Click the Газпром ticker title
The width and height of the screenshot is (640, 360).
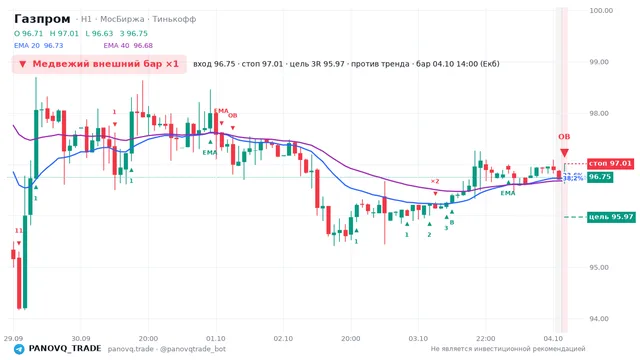pos(42,19)
